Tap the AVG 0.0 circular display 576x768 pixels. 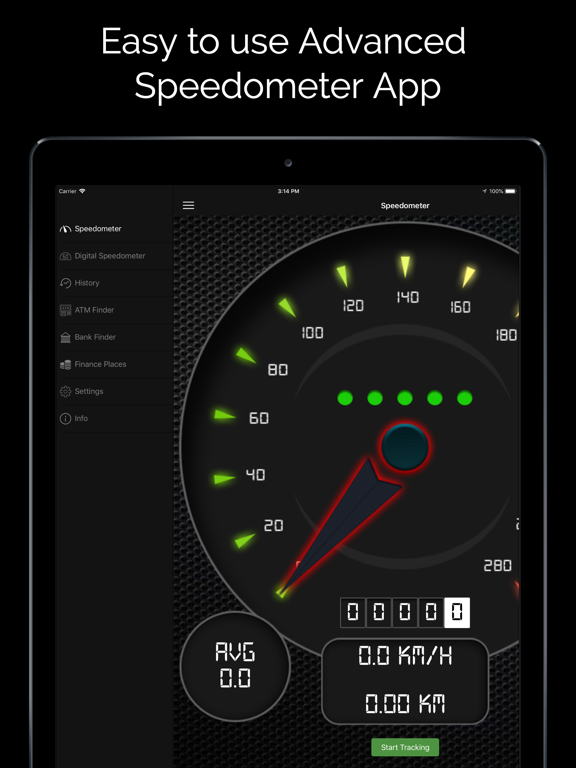235,666
